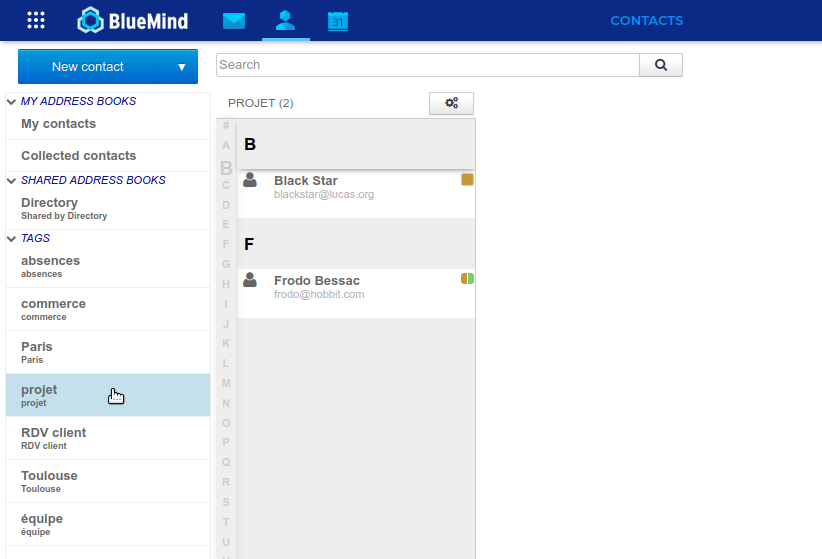Jump to letter F in index
Screen dimensions: 822x559
point(226,244)
